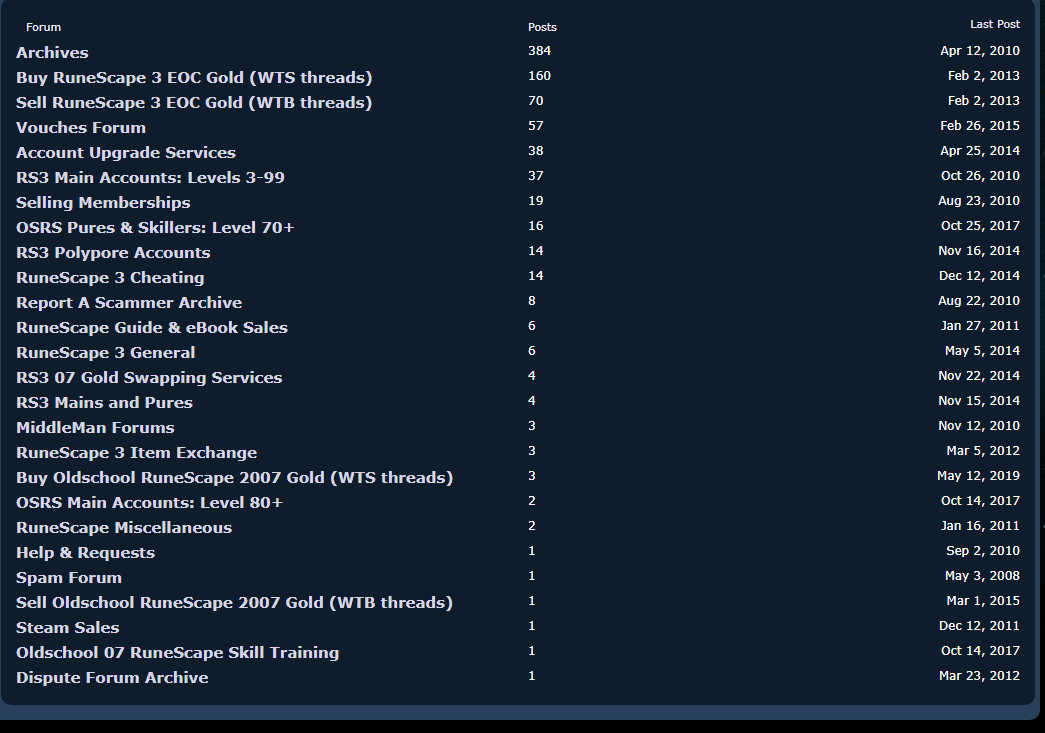Image resolution: width=1045 pixels, height=733 pixels.
Task: Click the May 5, 2014 last post date
Action: coord(982,351)
